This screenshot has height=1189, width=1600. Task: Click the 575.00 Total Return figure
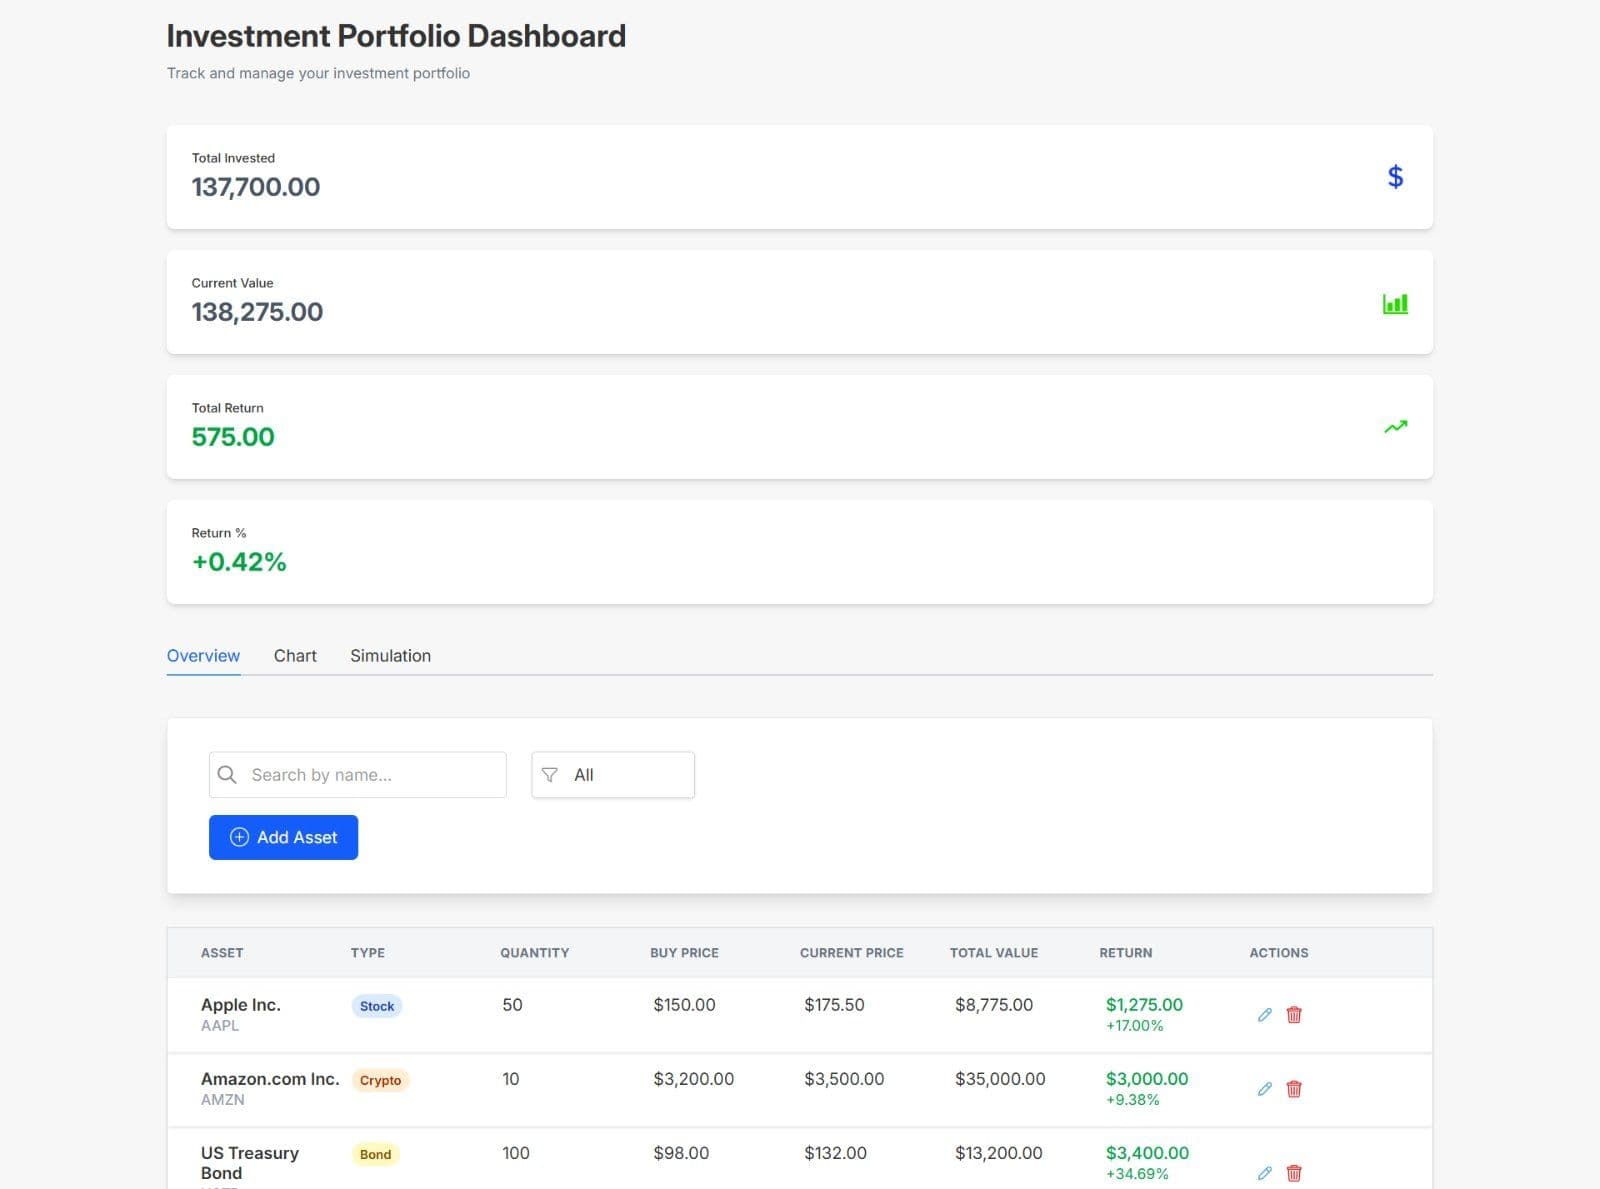233,437
